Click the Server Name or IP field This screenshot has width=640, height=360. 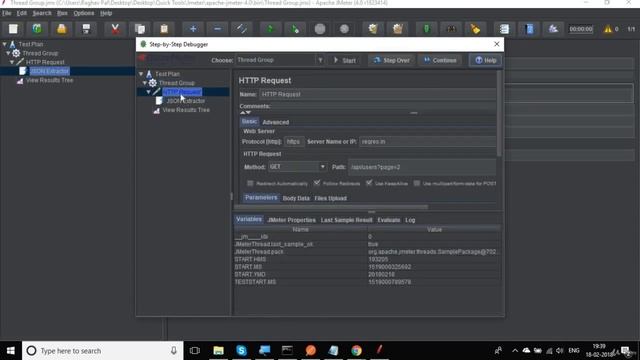coord(427,142)
